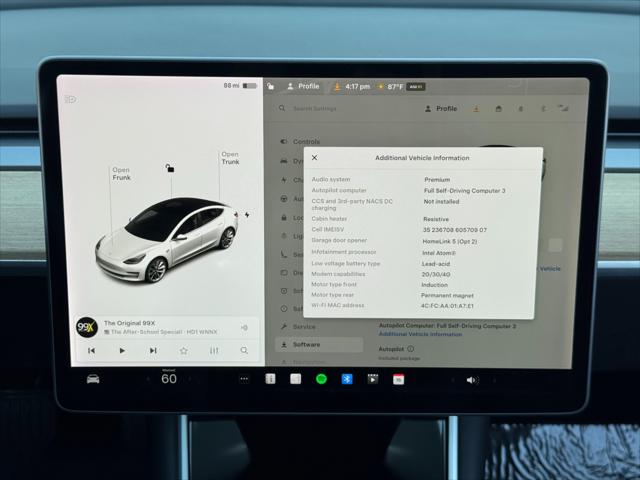Select the Lead-acid battery type value
This screenshot has height=480, width=640.
coord(436,264)
